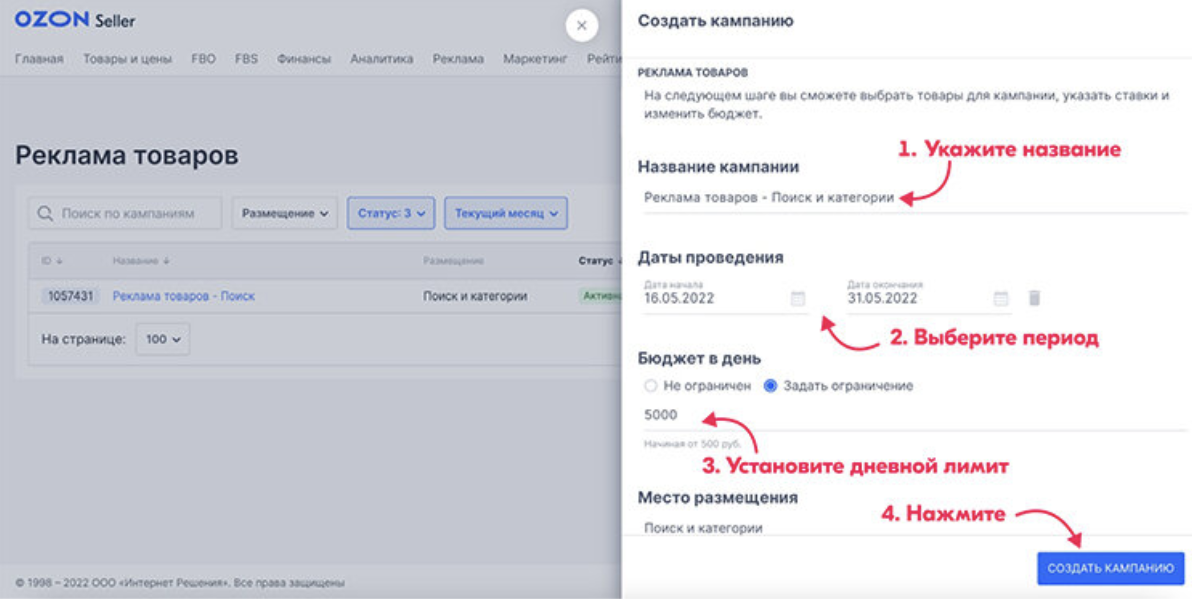This screenshot has height=600, width=1192.
Task: Open the 'Товары и цены' tab
Action: coord(127,59)
